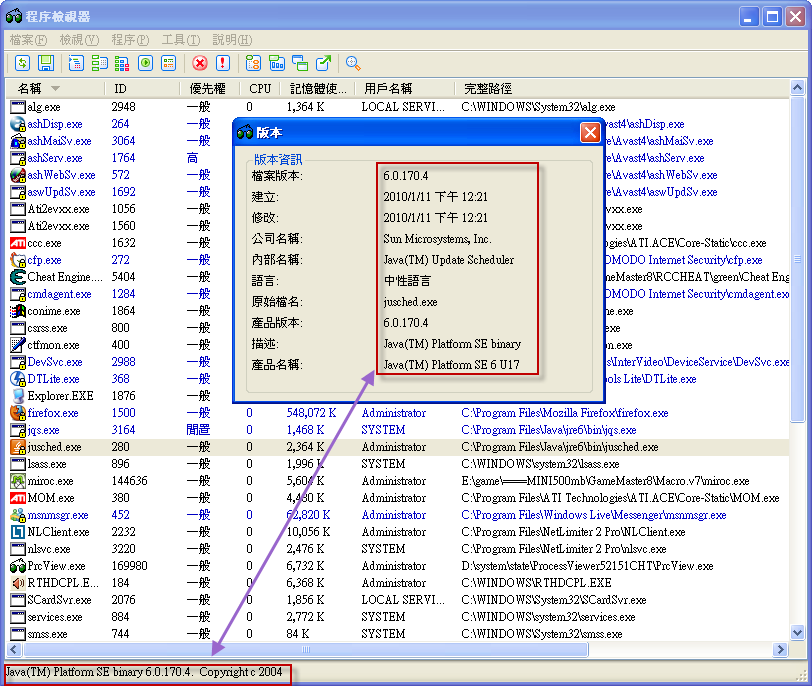Click the horizontal scrollbar right arrow
The image size is (812, 686).
(x=780, y=649)
